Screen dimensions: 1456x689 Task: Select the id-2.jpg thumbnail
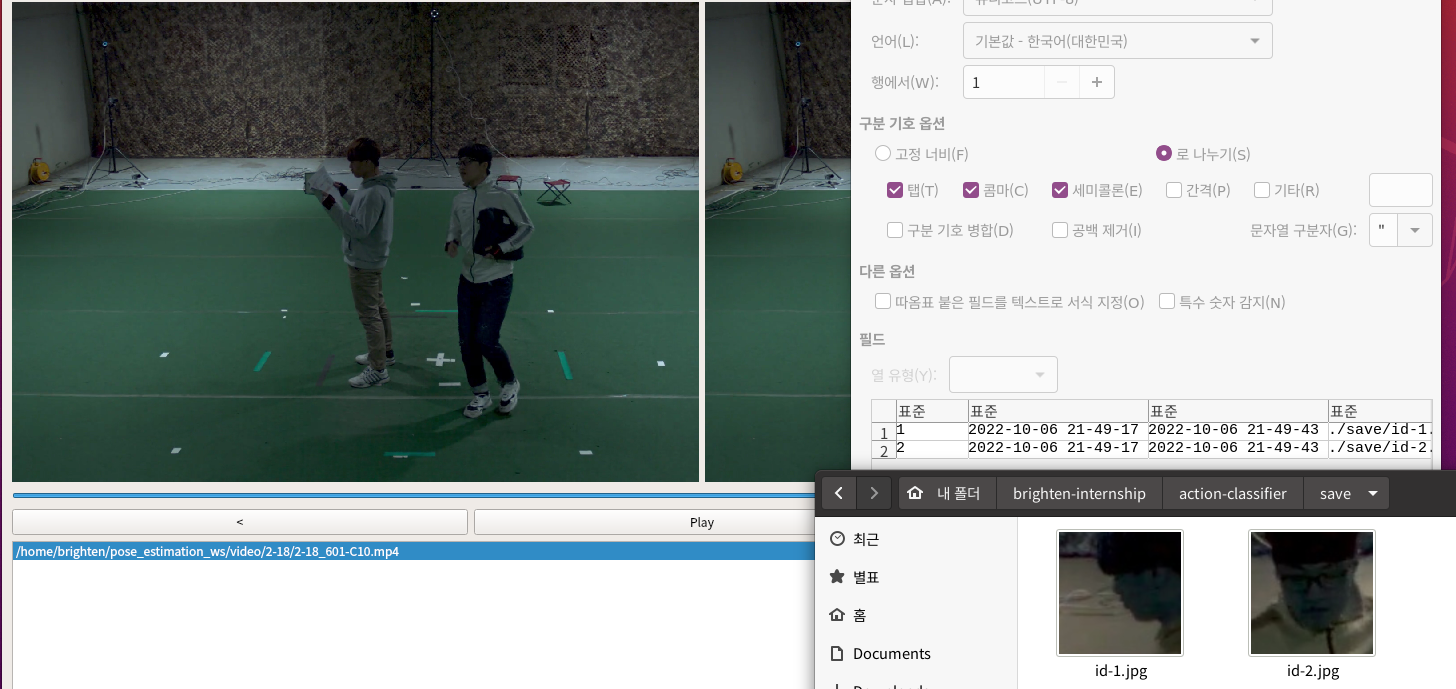coord(1312,593)
